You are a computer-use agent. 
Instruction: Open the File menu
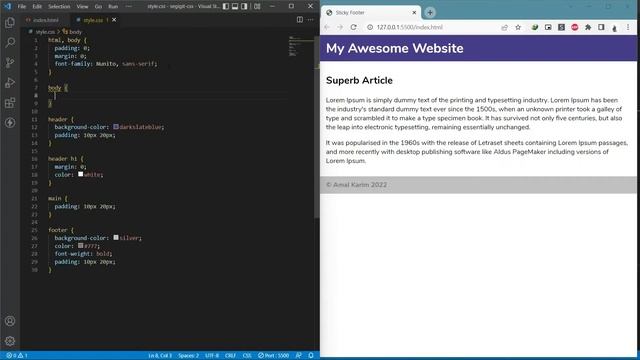[22, 6]
